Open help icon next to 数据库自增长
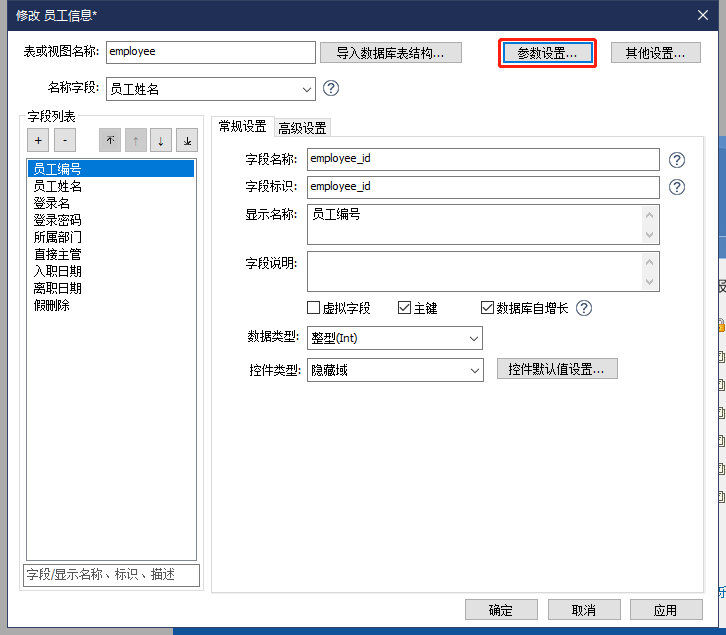This screenshot has width=726, height=635. pyautogui.click(x=584, y=308)
